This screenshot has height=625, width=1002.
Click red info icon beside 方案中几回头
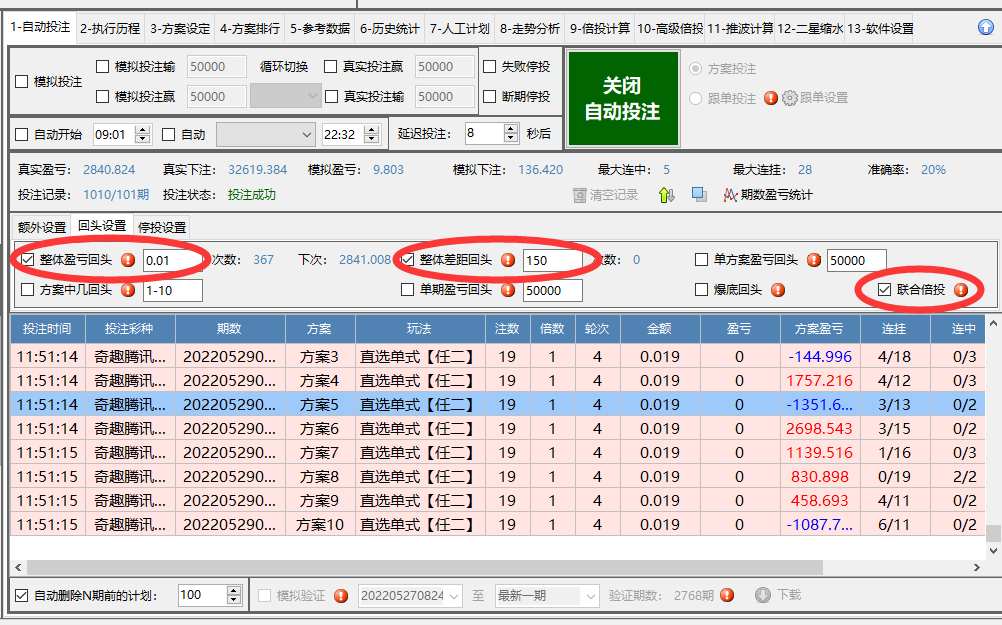[128, 290]
